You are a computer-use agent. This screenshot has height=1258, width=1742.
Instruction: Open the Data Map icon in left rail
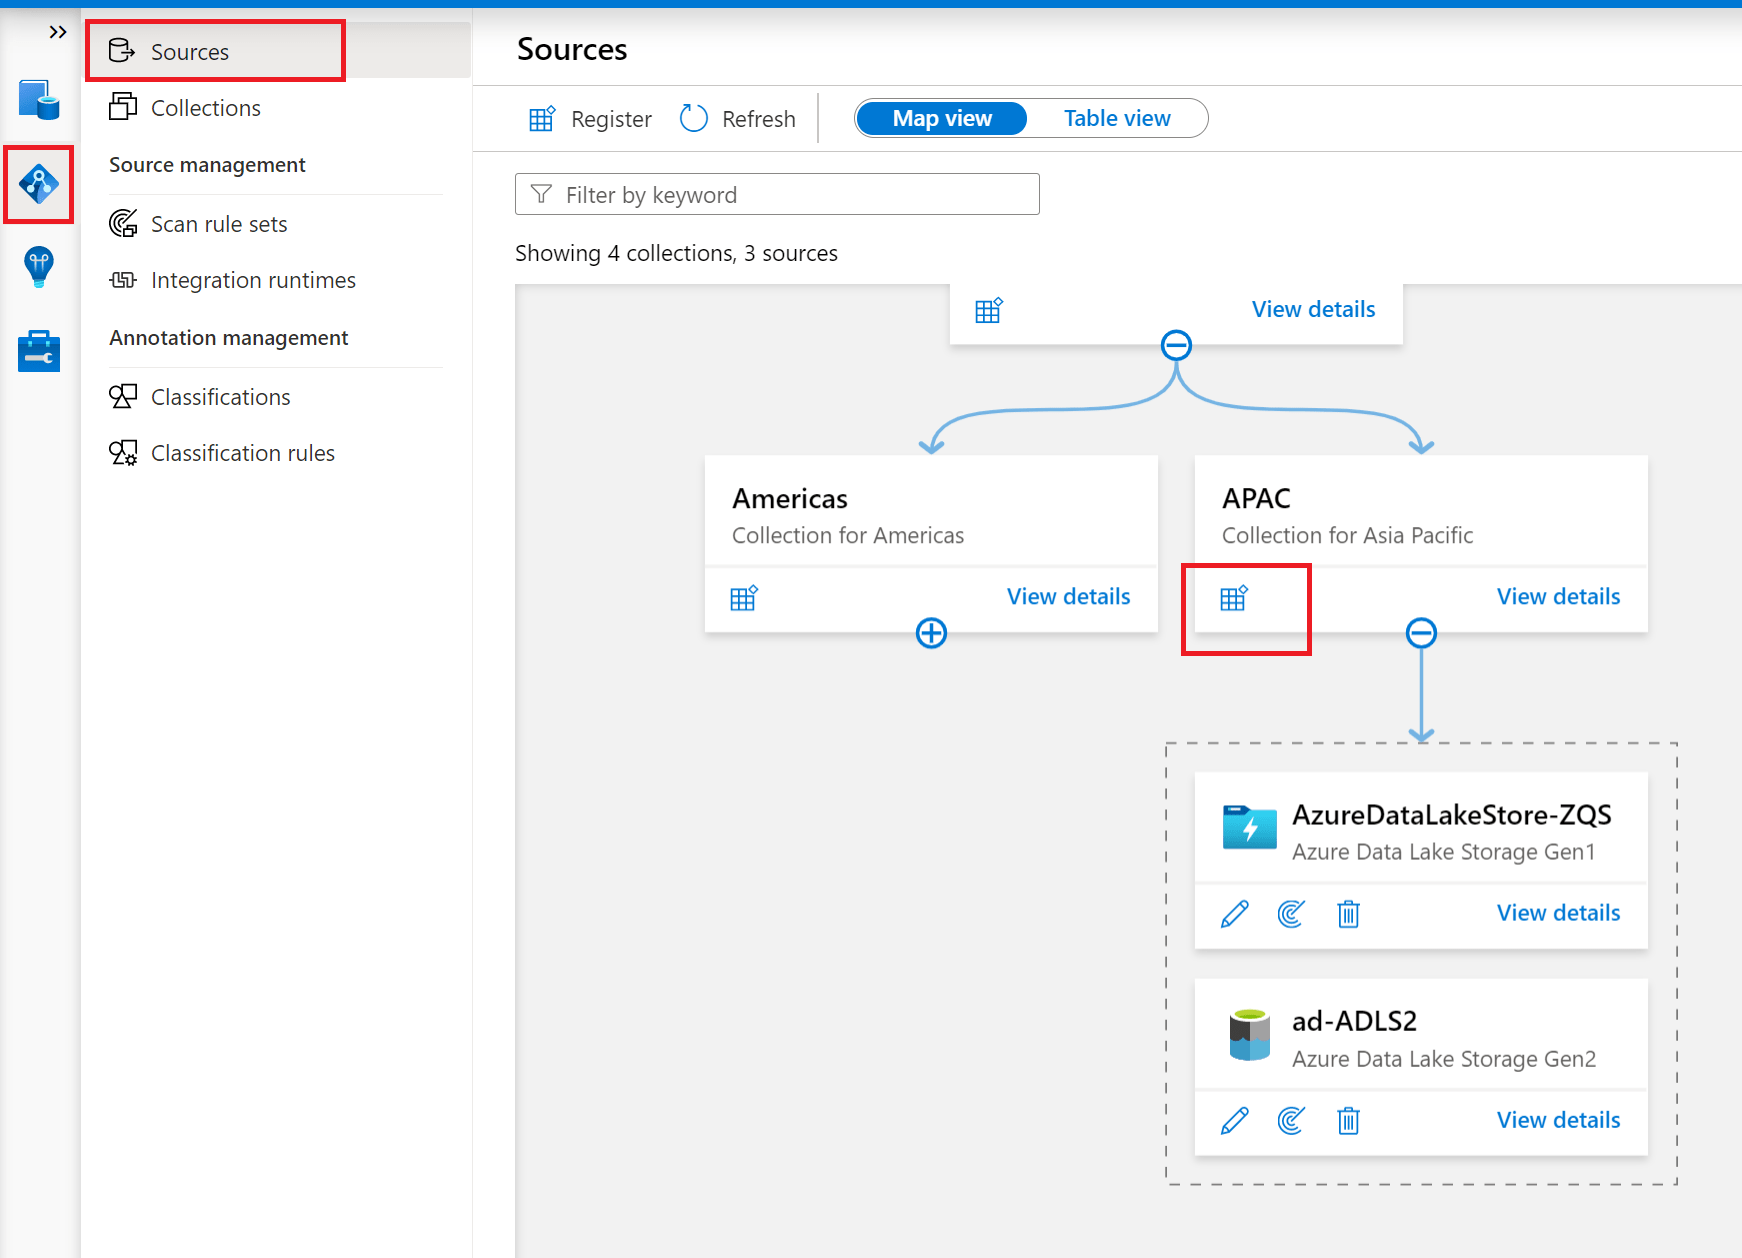tap(39, 184)
